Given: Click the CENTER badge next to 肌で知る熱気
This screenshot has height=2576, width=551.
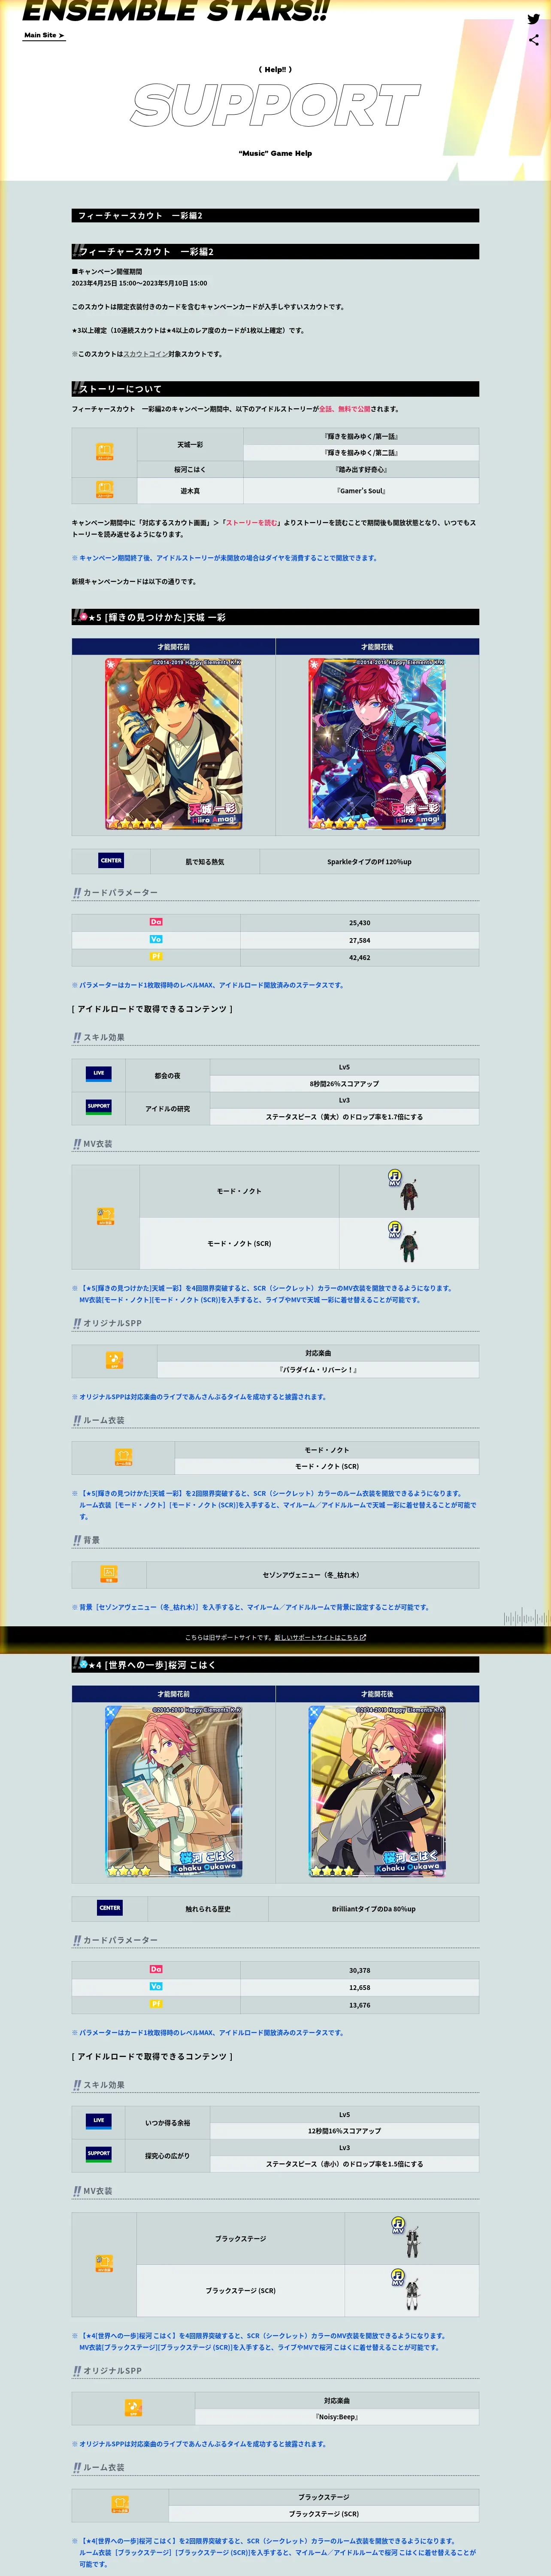Looking at the screenshot, I should (111, 860).
